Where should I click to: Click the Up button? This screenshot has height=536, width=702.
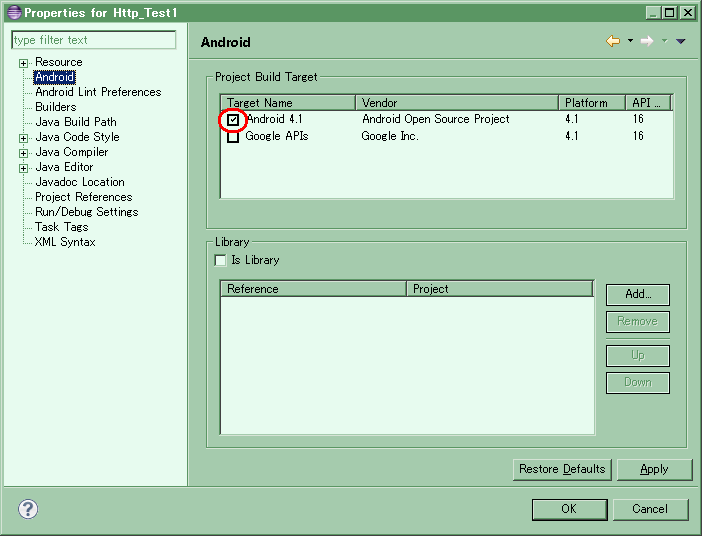(x=638, y=356)
